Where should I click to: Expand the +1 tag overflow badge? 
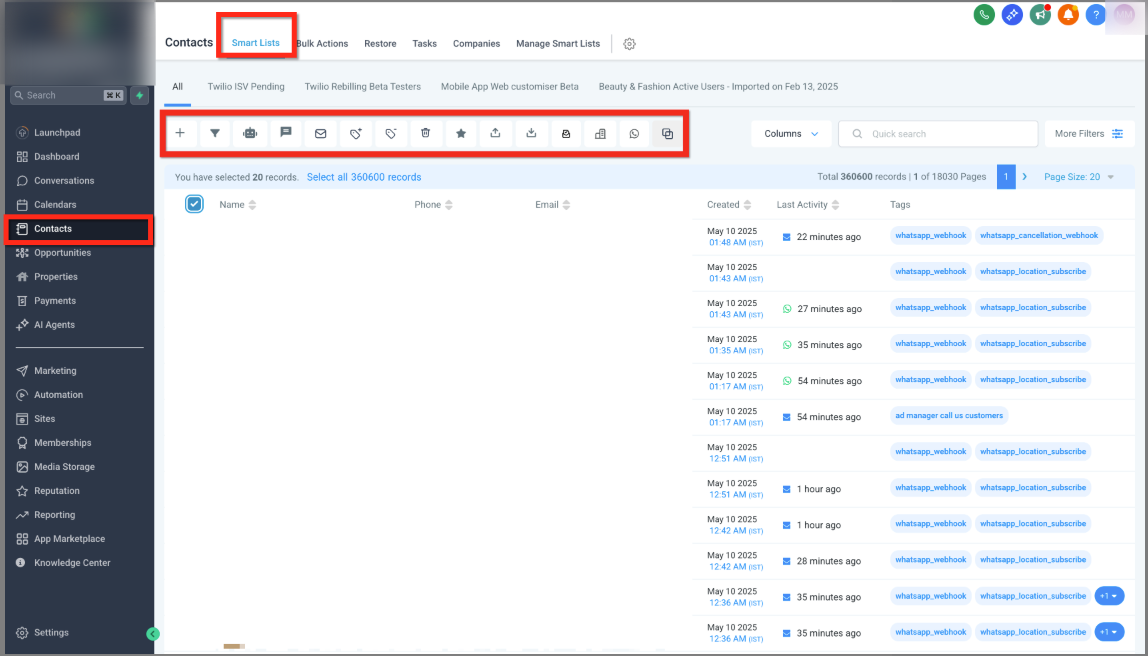(1109, 595)
